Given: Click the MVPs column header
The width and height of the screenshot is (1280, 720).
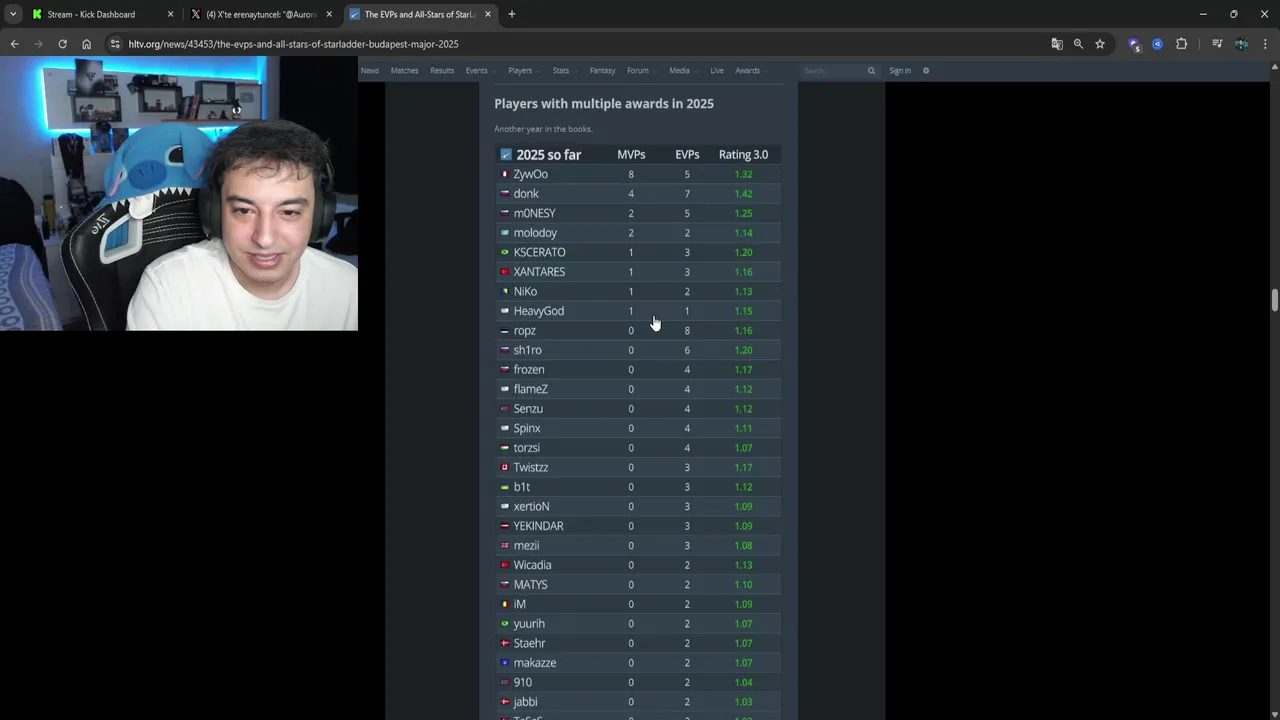Looking at the screenshot, I should (631, 155).
